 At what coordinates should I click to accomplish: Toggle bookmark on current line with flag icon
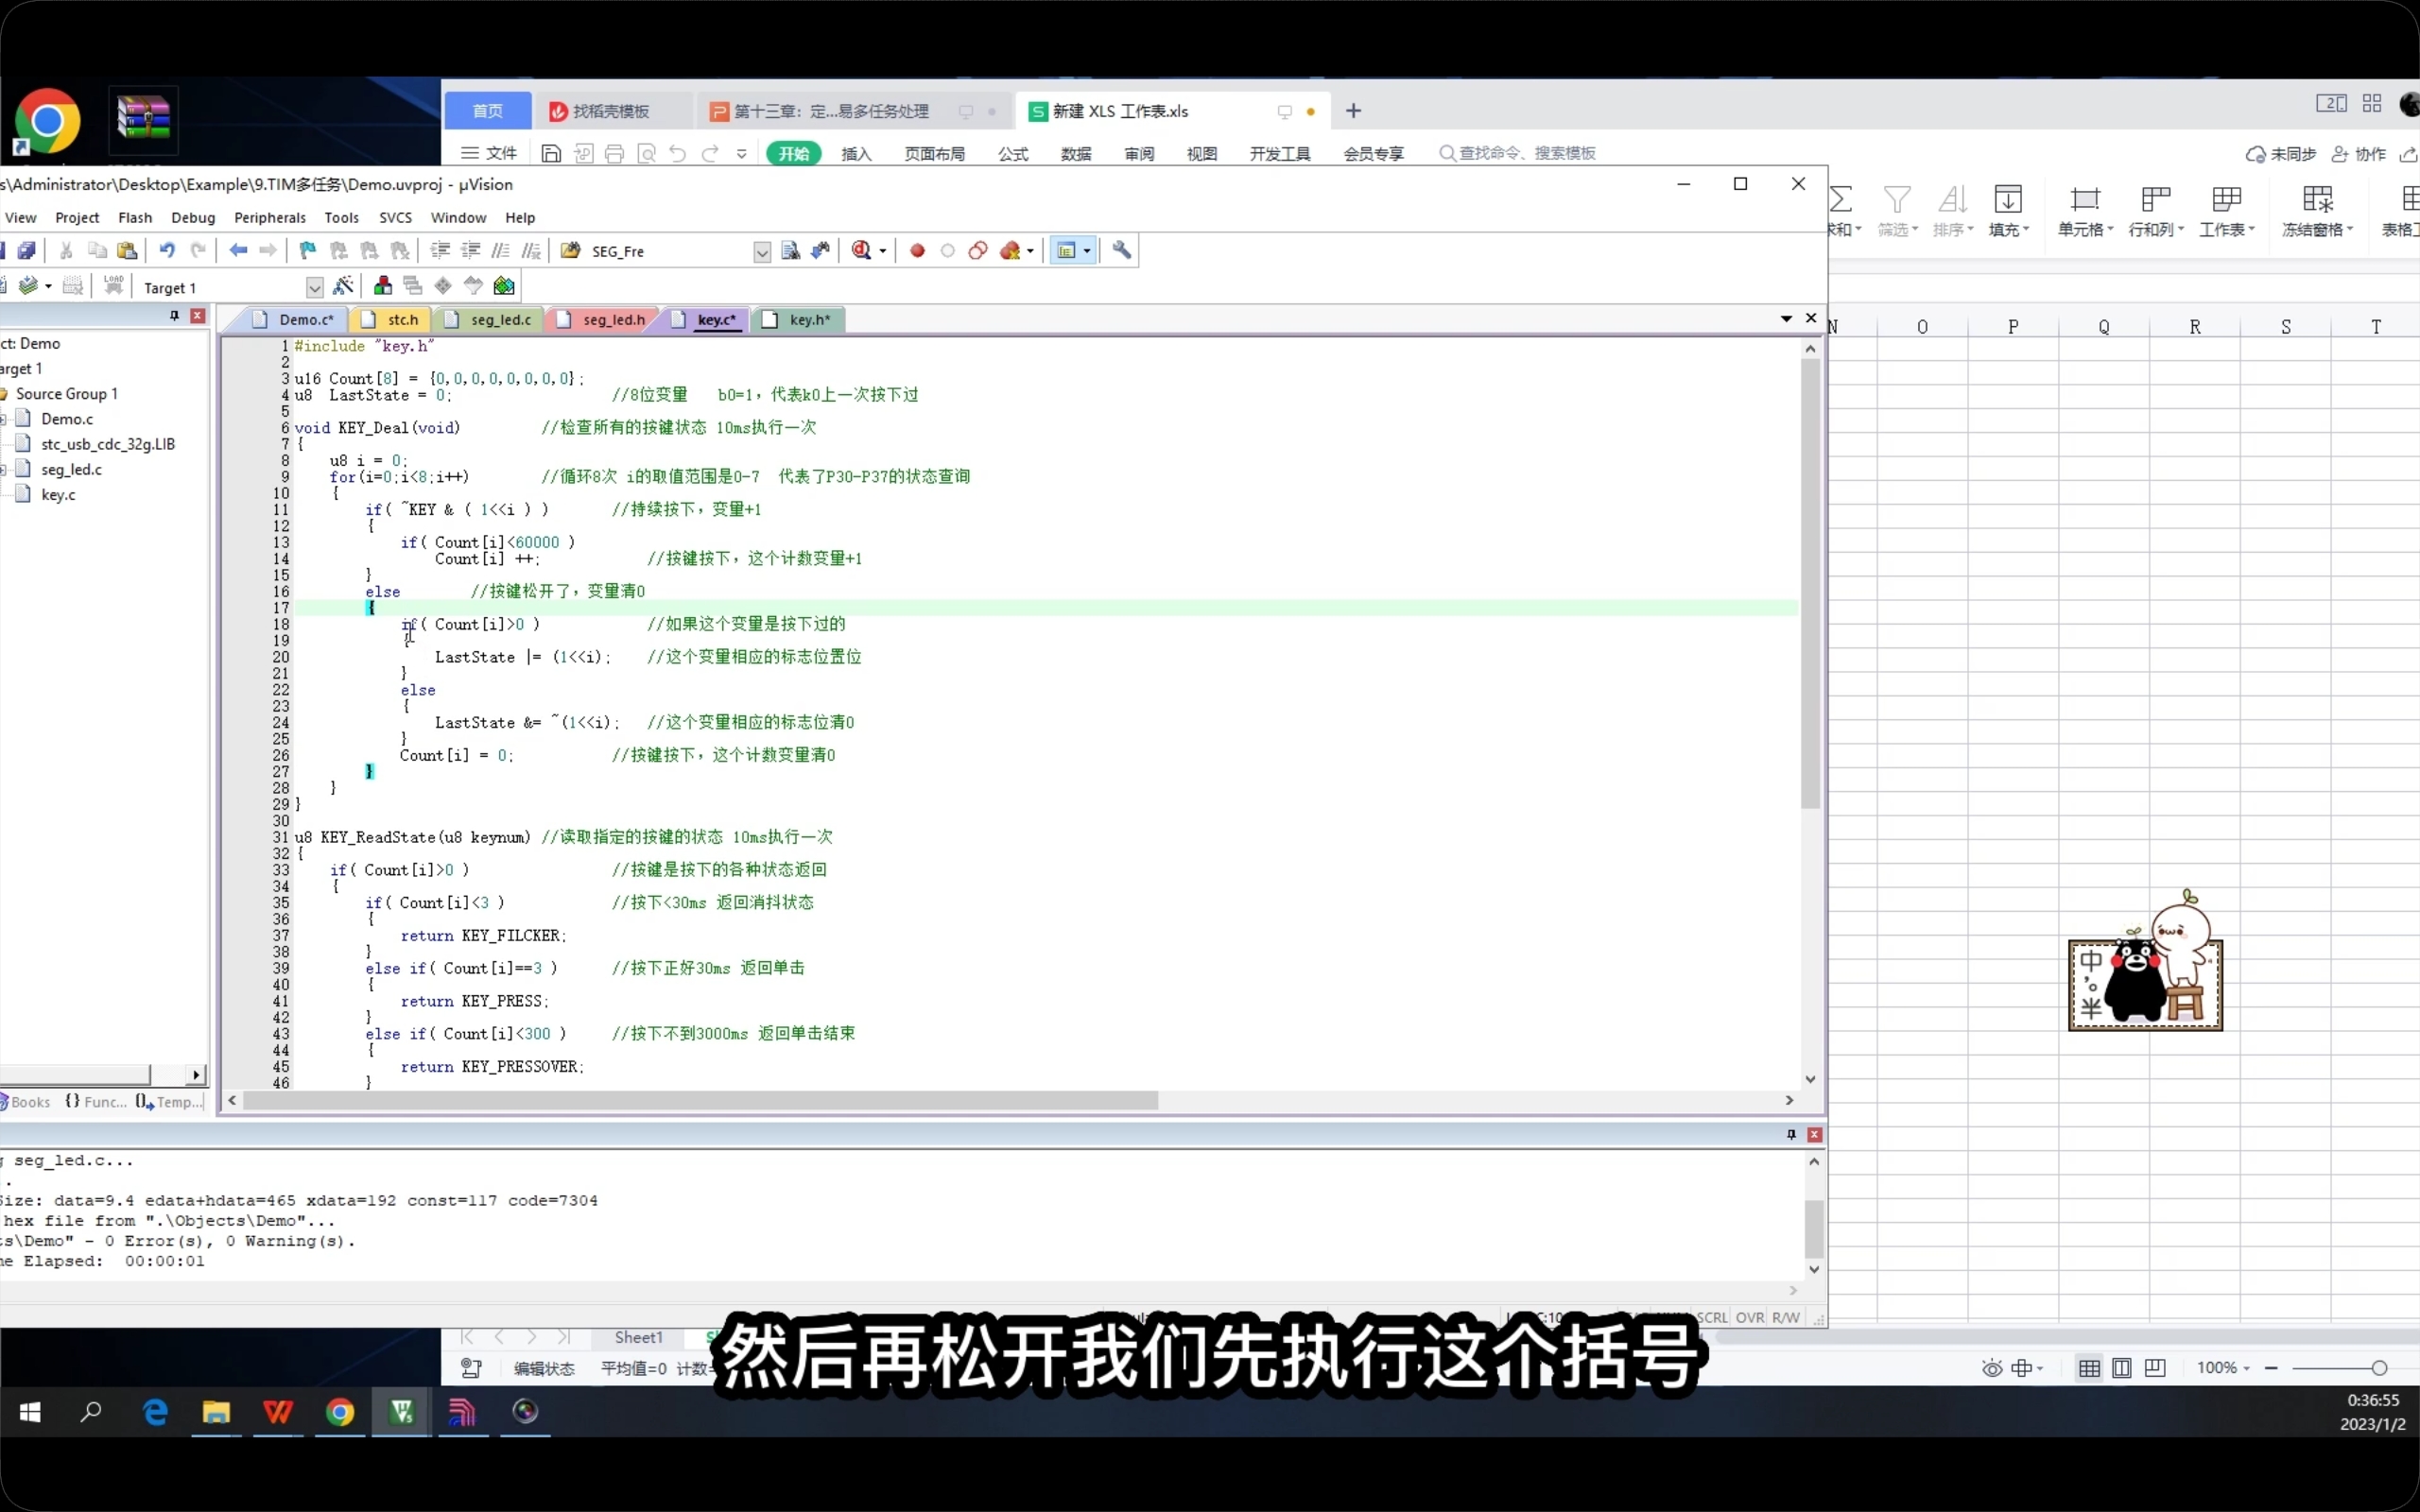[308, 251]
